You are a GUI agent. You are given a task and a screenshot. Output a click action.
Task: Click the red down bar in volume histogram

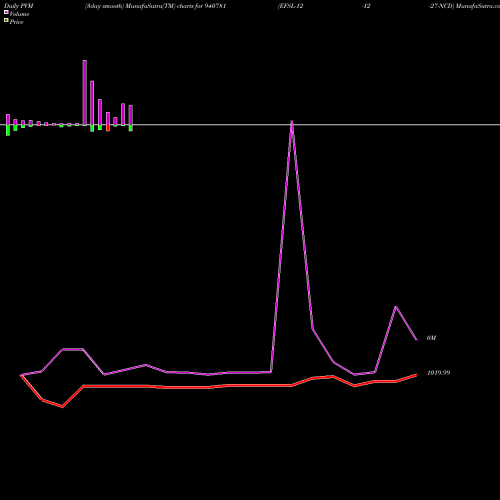108,128
